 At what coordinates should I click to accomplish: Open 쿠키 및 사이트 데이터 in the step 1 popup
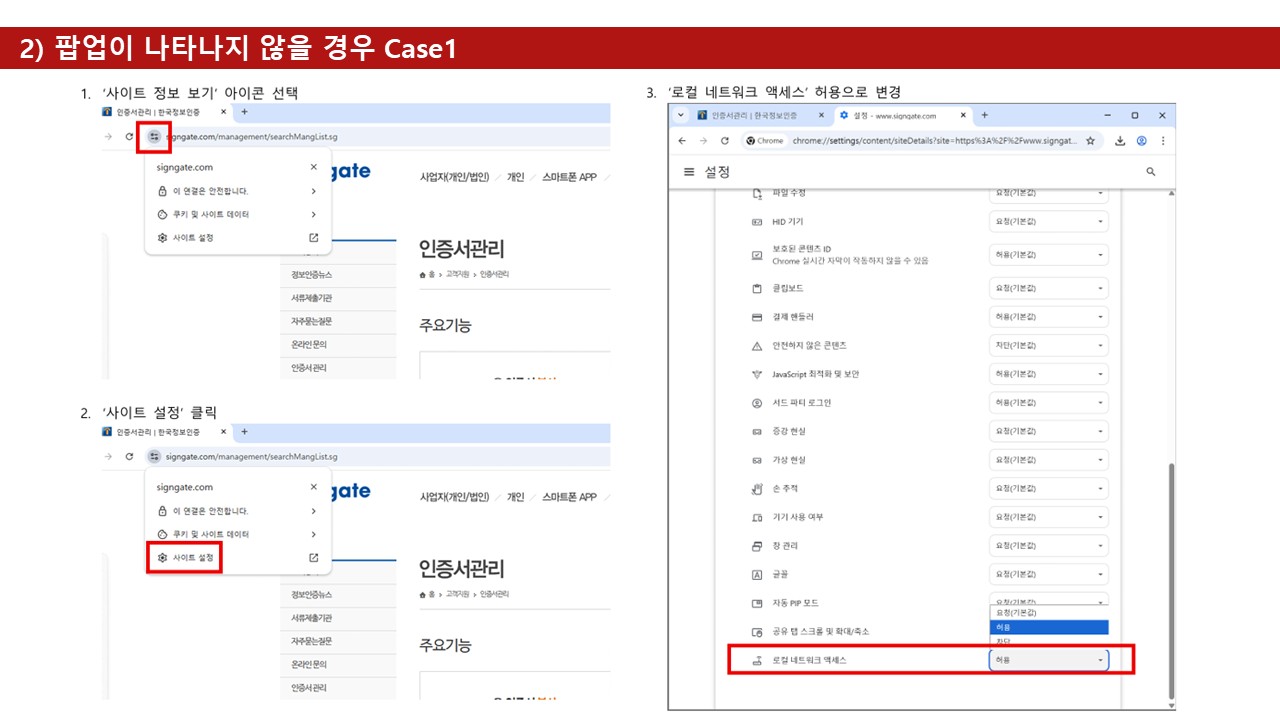[x=236, y=214]
